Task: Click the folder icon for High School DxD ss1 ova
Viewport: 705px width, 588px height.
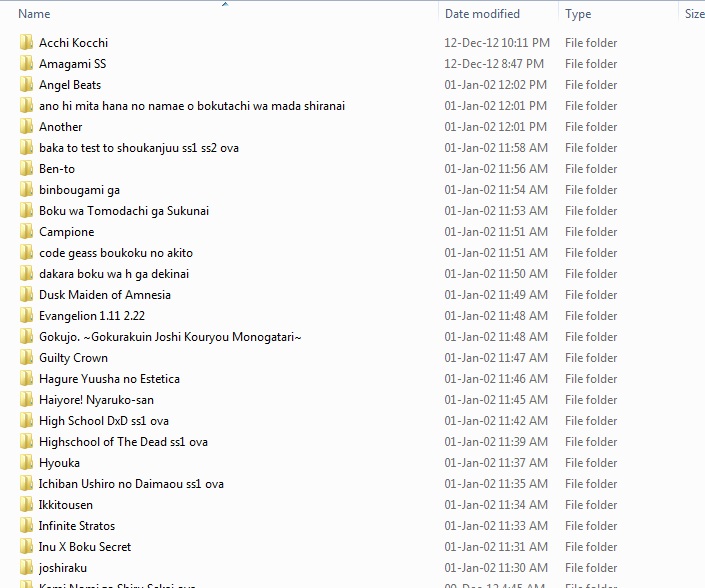Action: click(27, 421)
